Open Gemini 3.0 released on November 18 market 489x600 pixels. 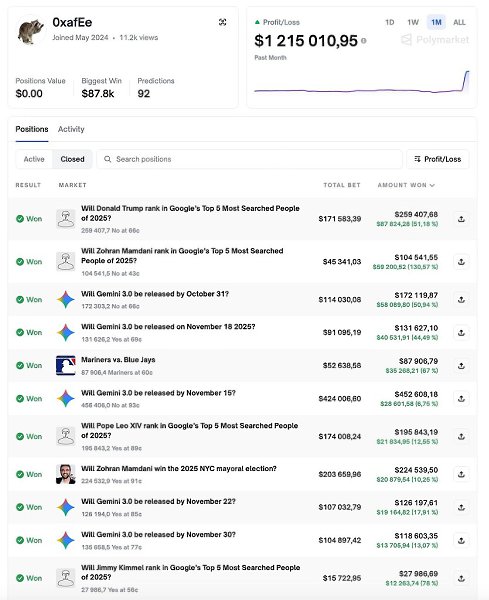[x=168, y=327]
